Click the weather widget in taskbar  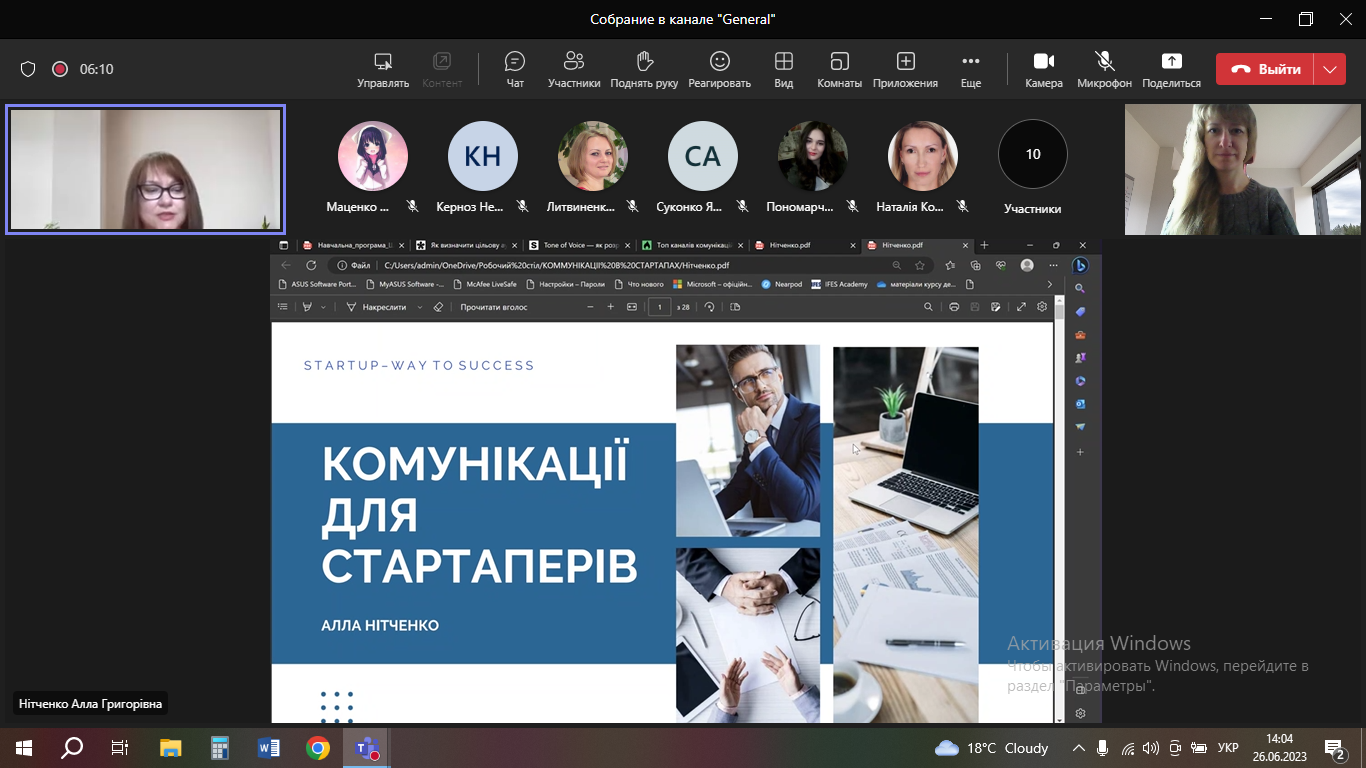pyautogui.click(x=991, y=748)
